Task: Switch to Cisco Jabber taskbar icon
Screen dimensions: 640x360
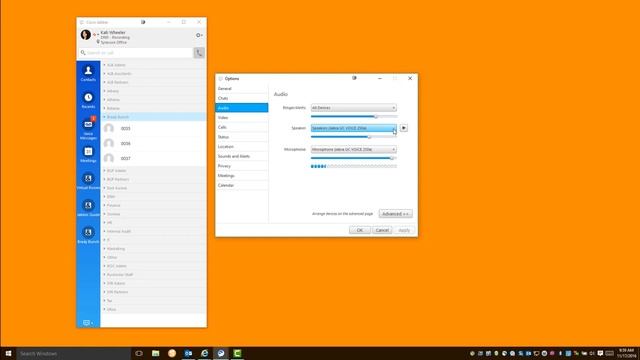Action: [221, 353]
